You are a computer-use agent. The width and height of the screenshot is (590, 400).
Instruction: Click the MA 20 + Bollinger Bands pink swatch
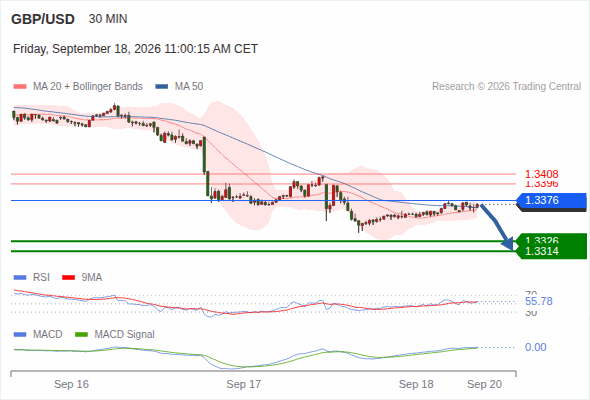click(x=20, y=87)
